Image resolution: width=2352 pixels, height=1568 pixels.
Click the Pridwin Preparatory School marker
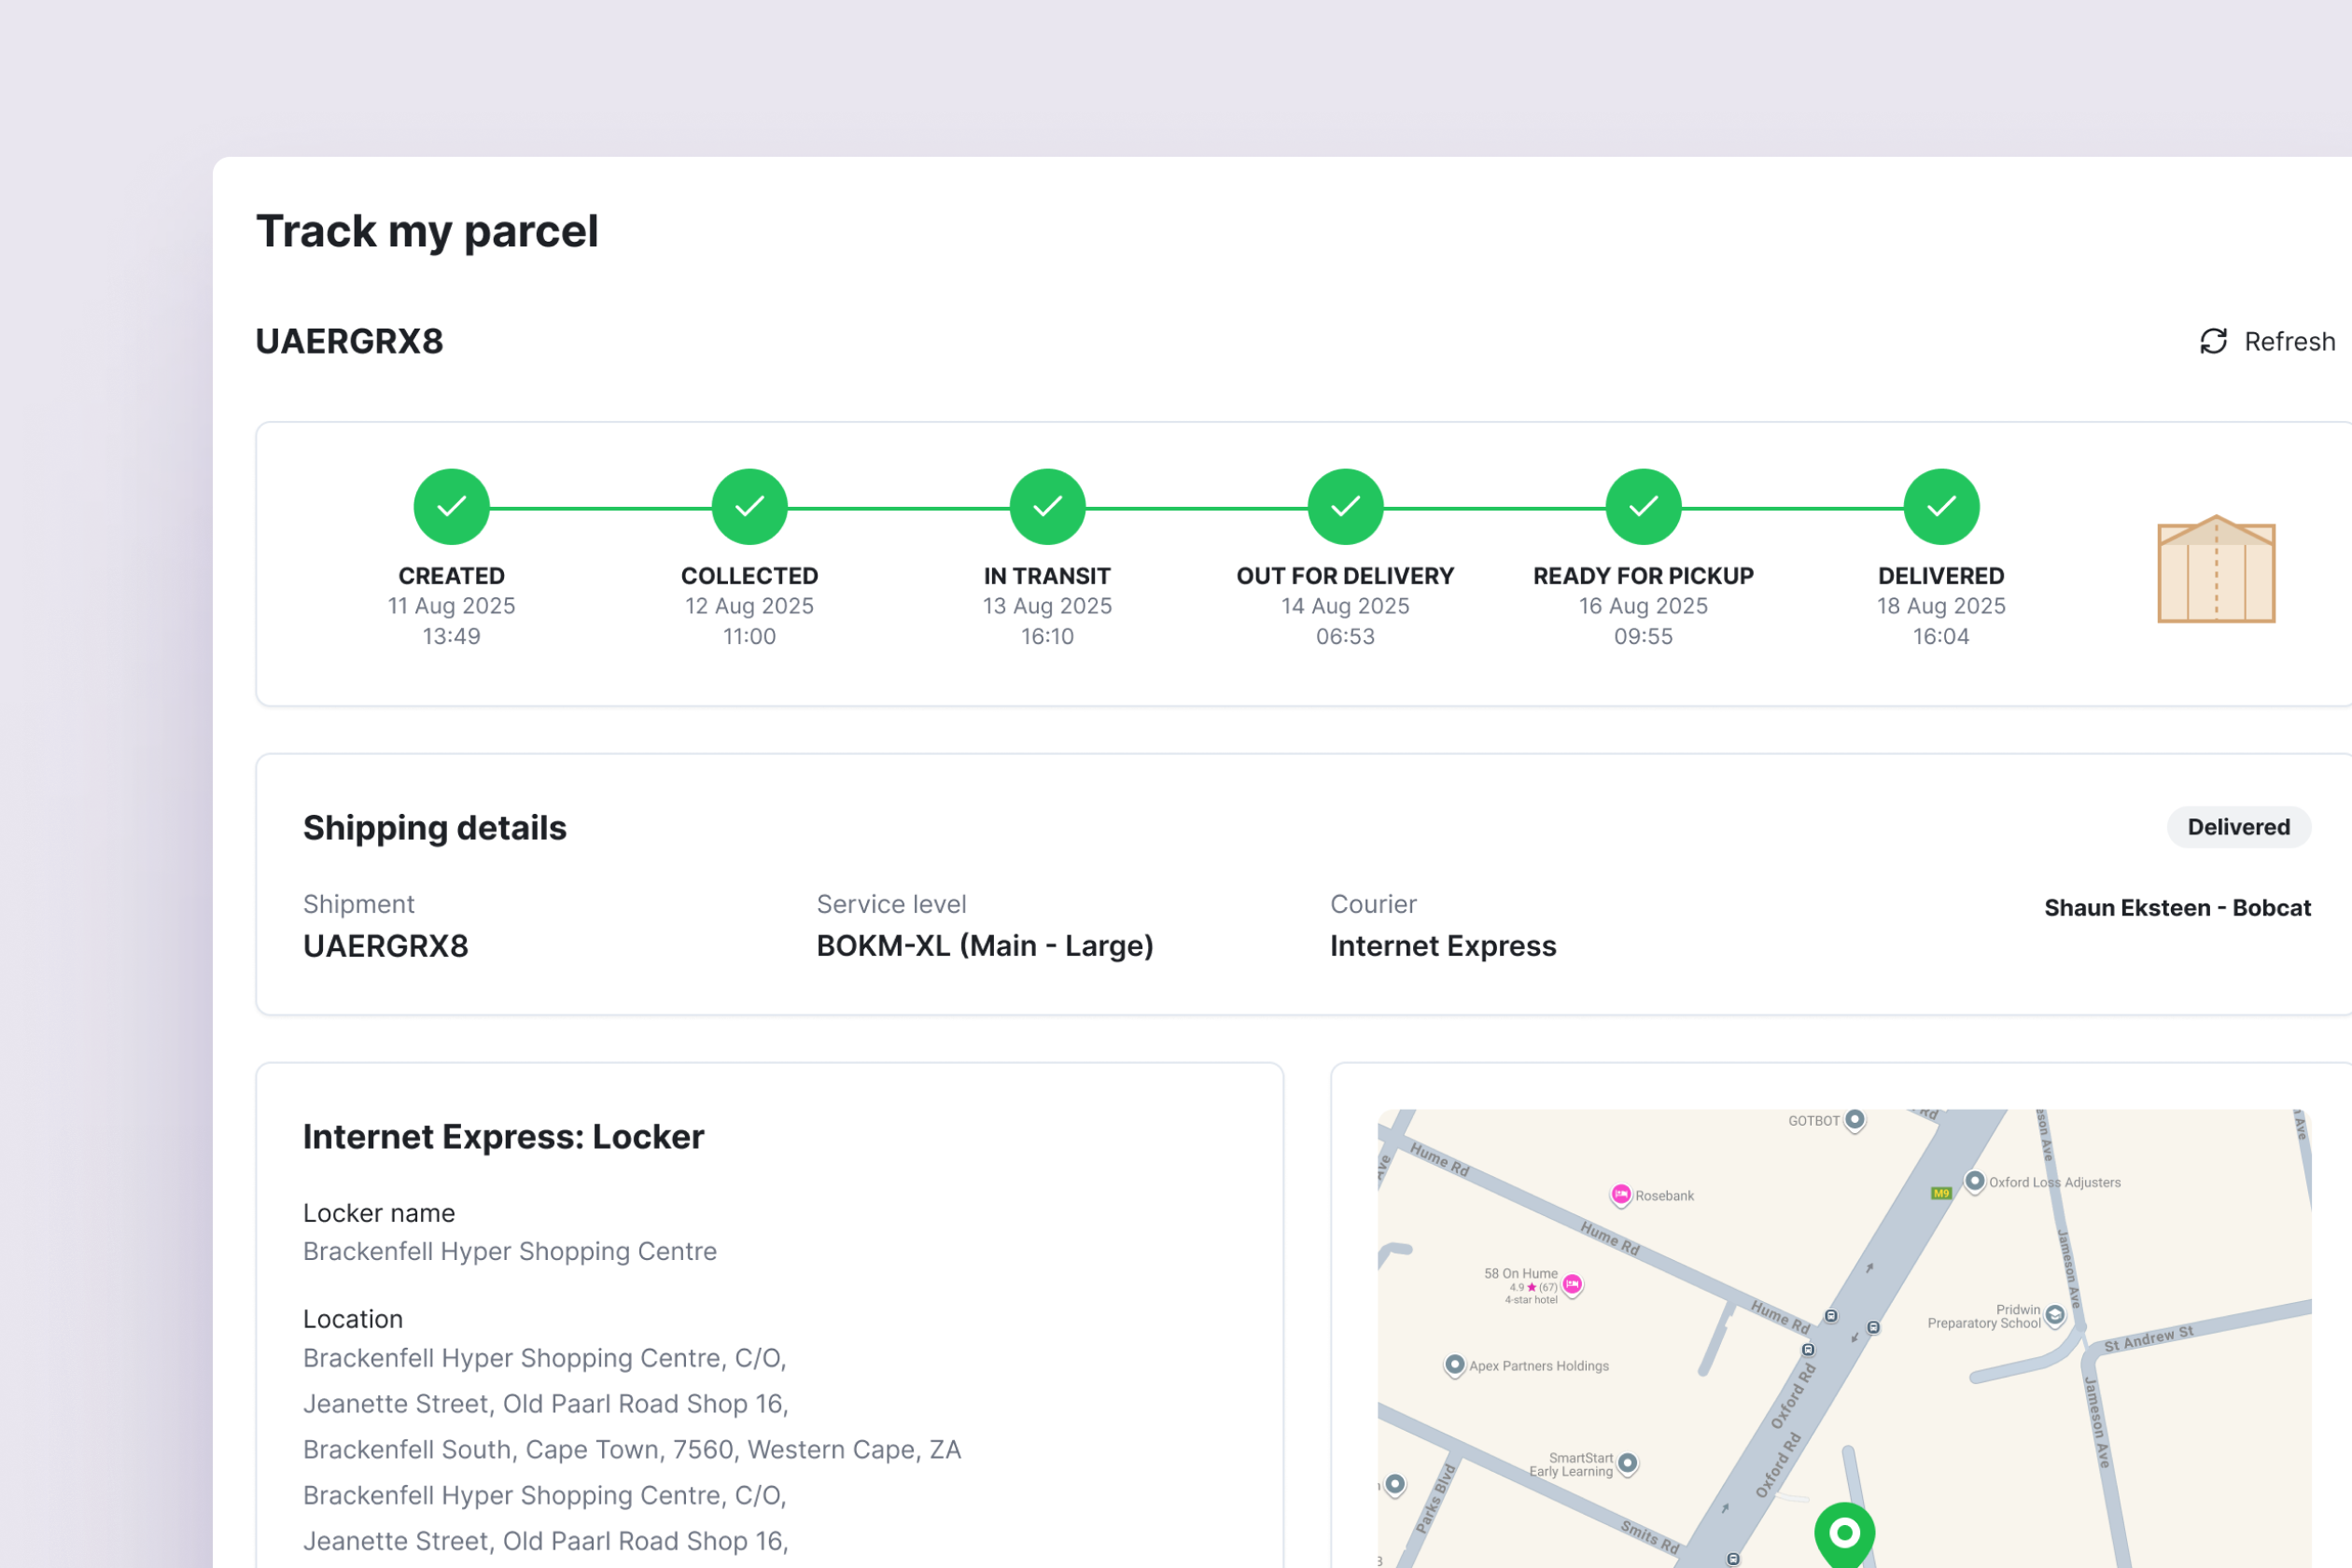point(2055,1315)
